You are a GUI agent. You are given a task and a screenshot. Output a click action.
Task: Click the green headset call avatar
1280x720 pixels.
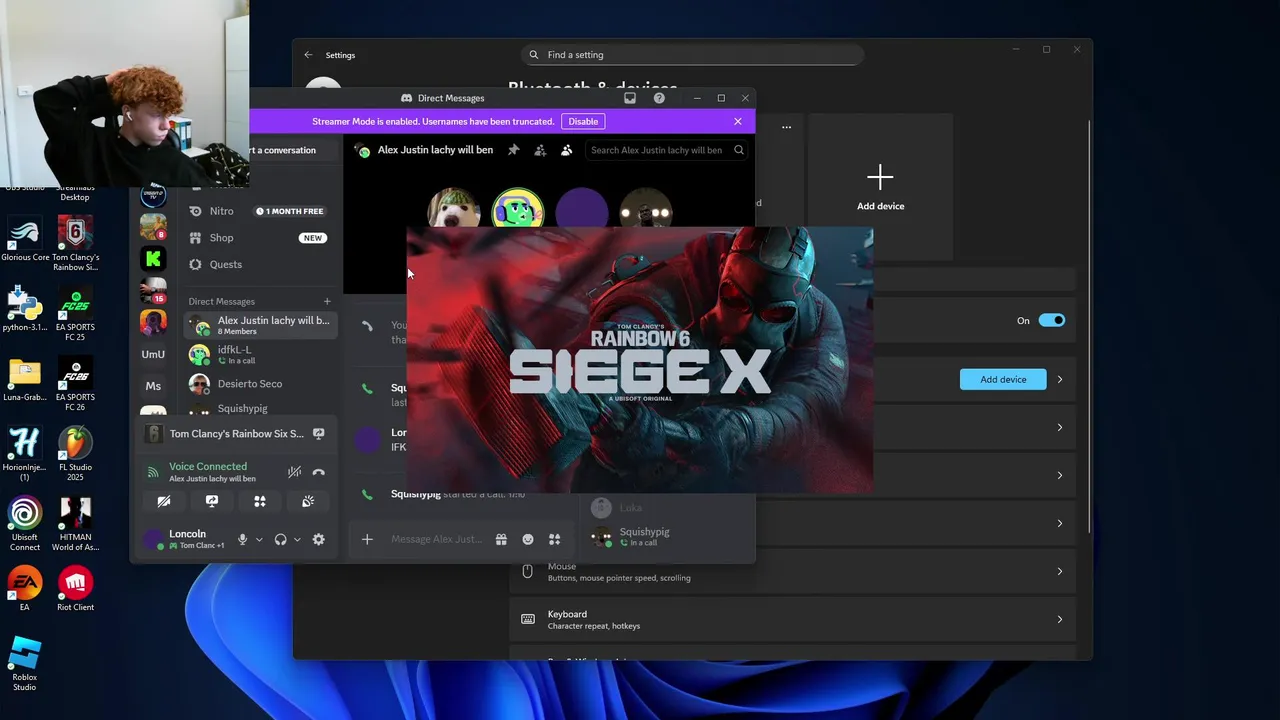point(517,210)
